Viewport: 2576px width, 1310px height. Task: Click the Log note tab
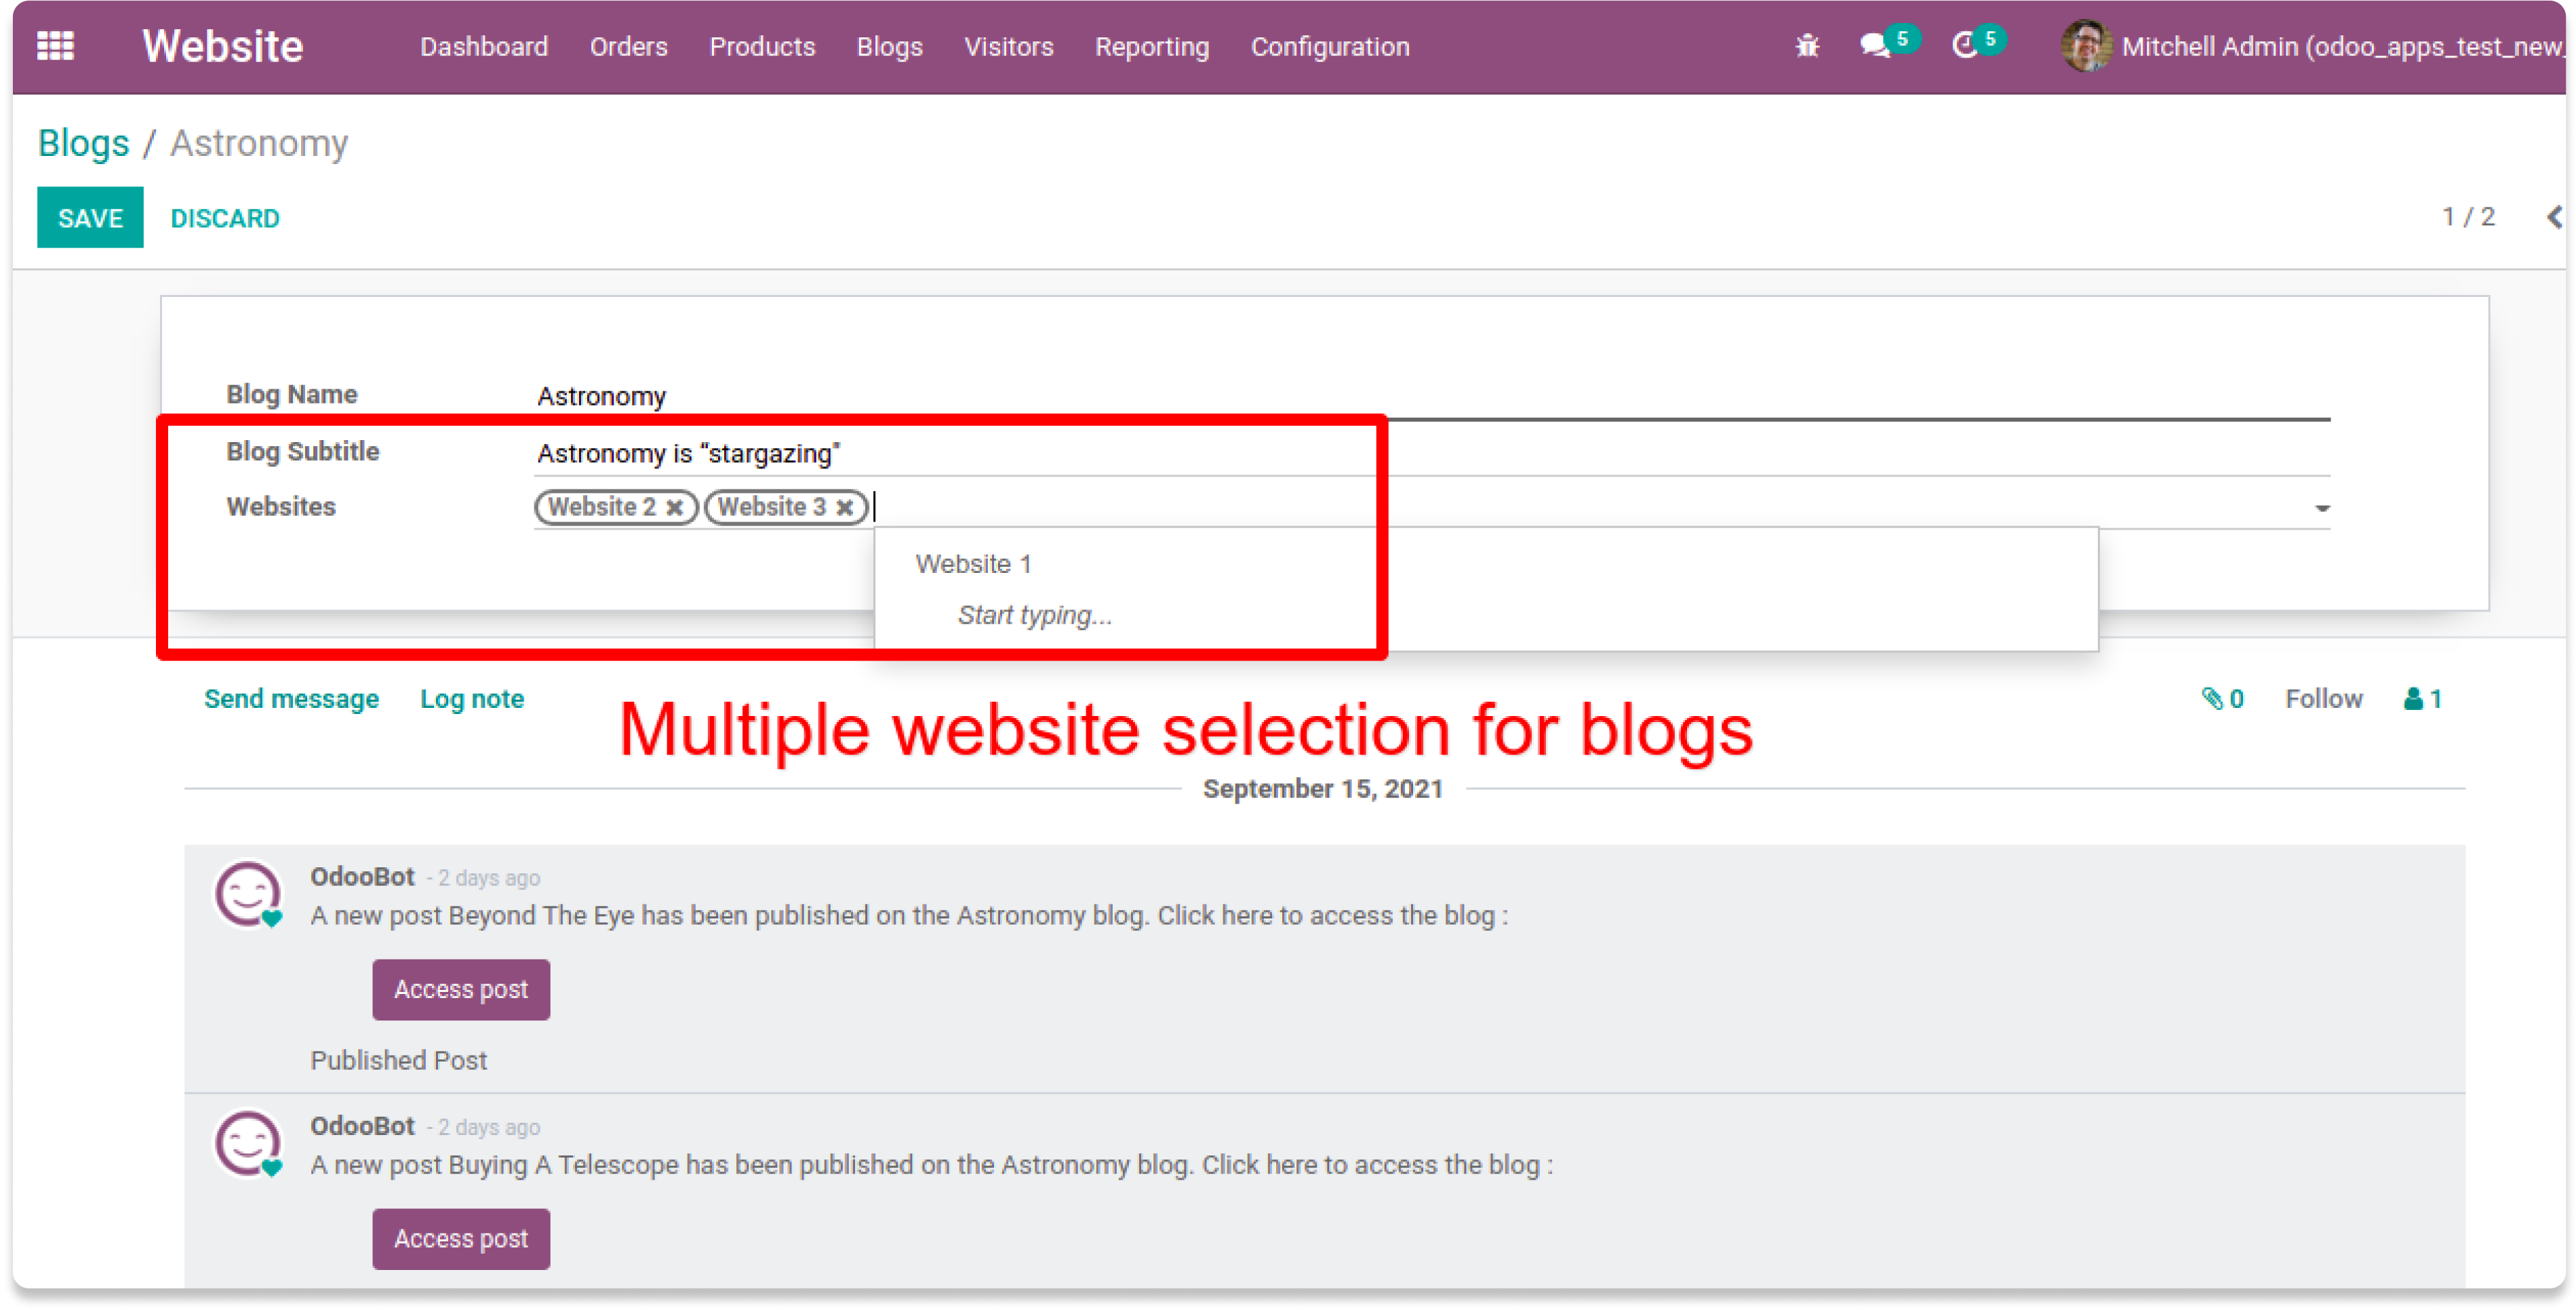point(471,698)
